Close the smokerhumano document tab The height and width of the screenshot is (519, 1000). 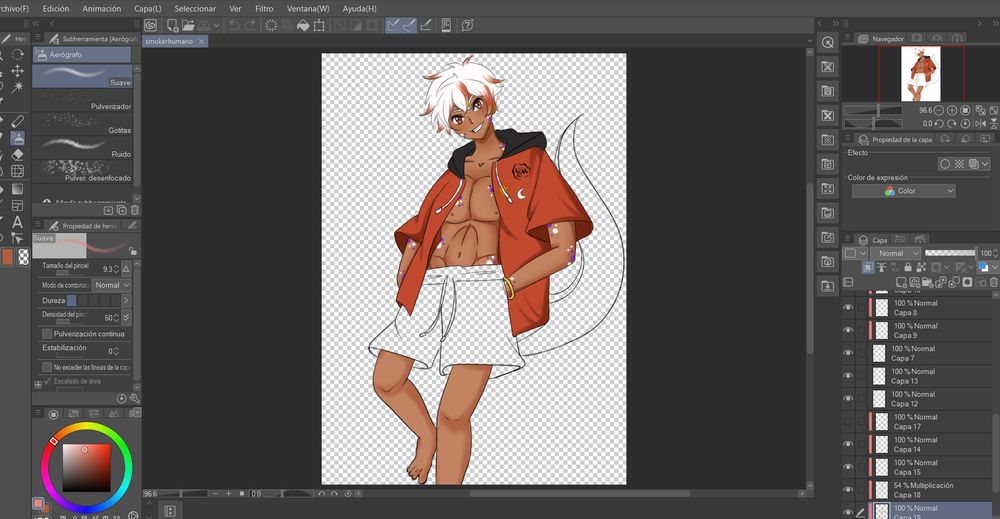click(x=202, y=41)
